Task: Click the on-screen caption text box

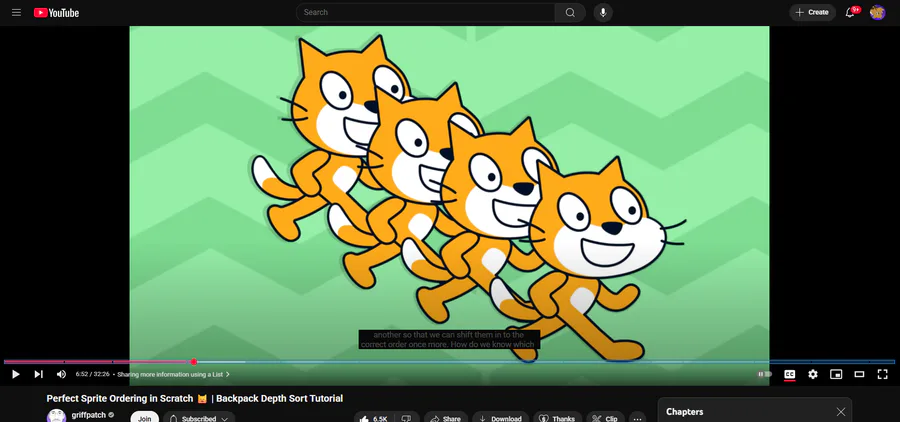Action: 449,339
